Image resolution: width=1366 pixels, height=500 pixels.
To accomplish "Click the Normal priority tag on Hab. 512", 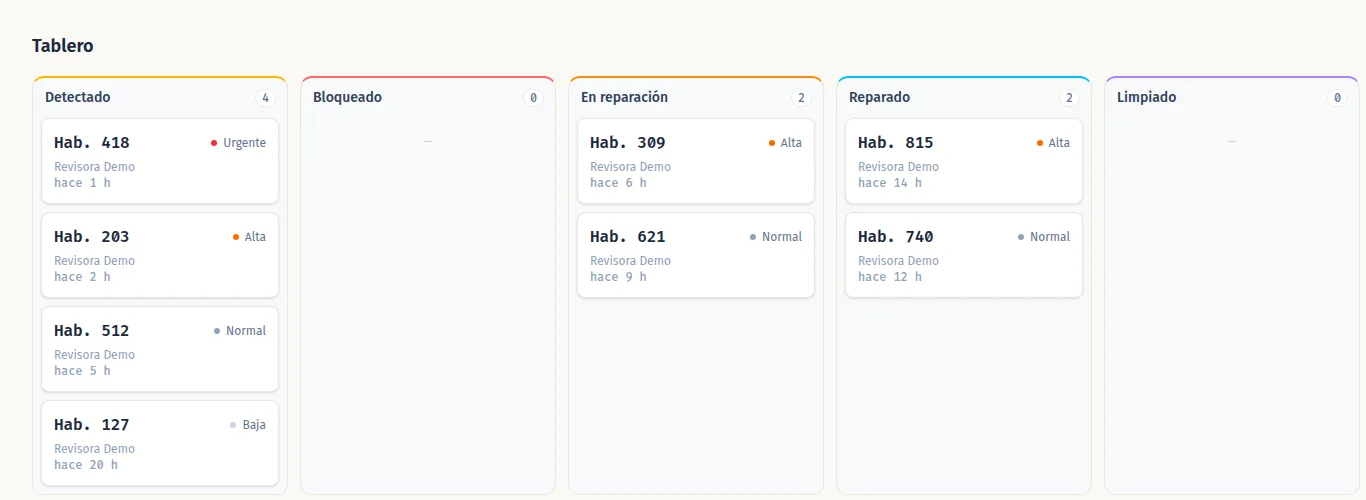I will tap(240, 331).
